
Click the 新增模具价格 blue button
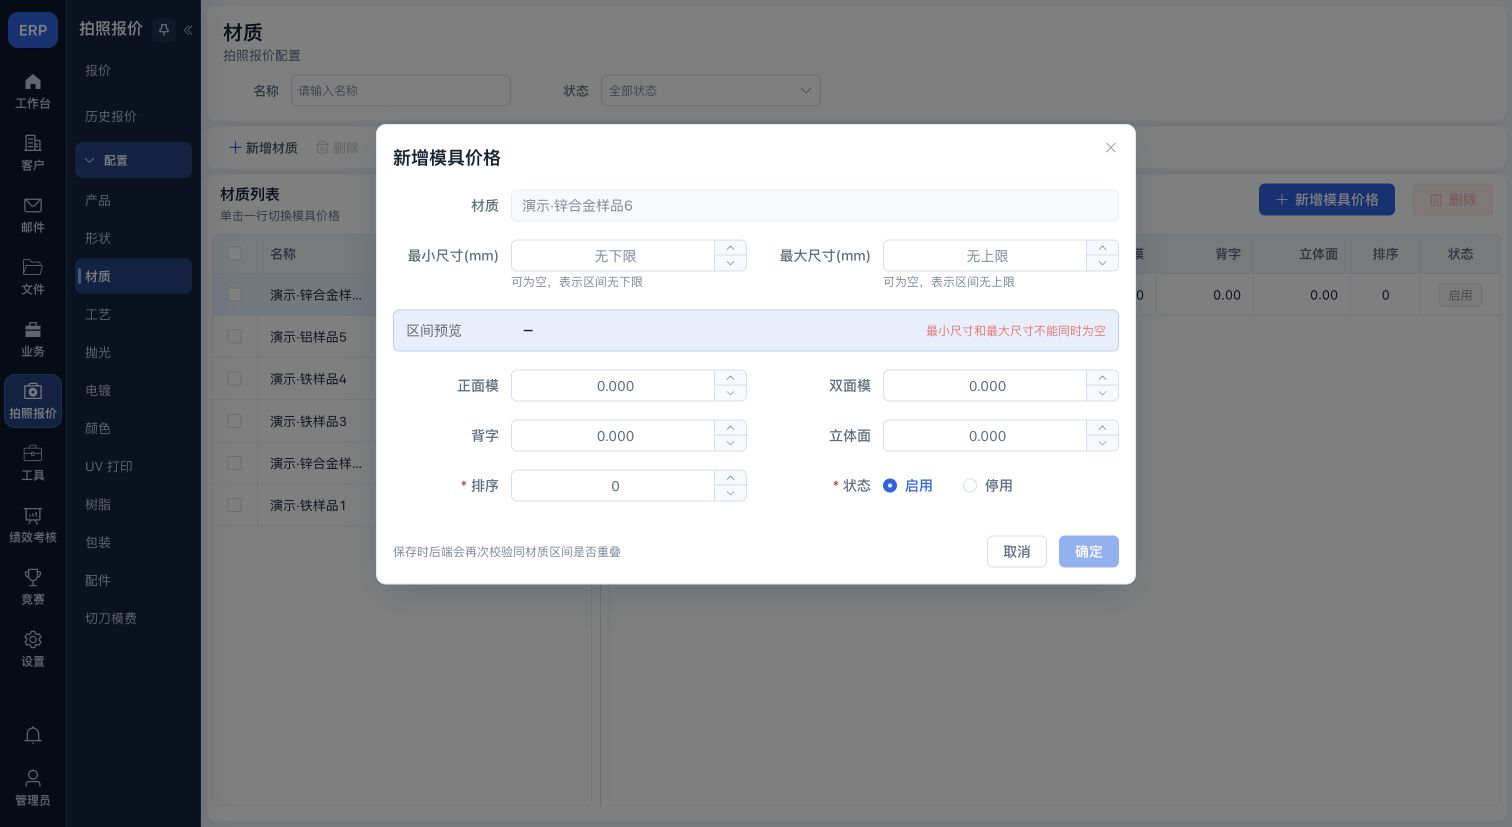pyautogui.click(x=1327, y=200)
